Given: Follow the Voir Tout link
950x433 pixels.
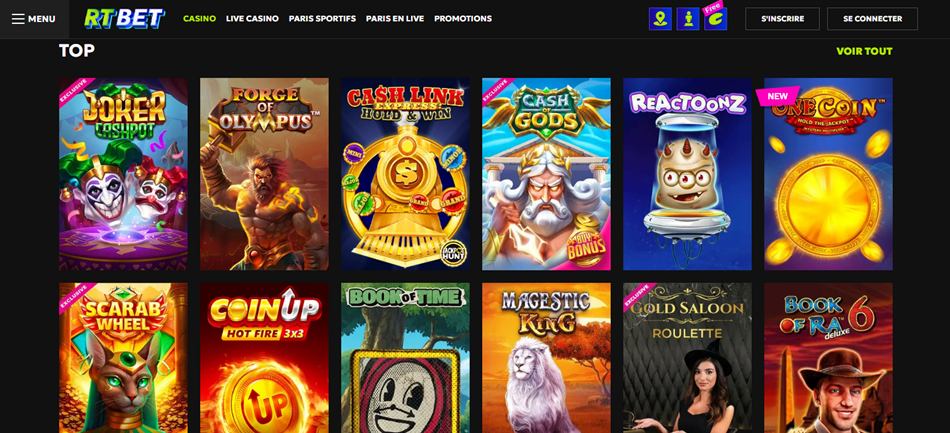Looking at the screenshot, I should [864, 51].
